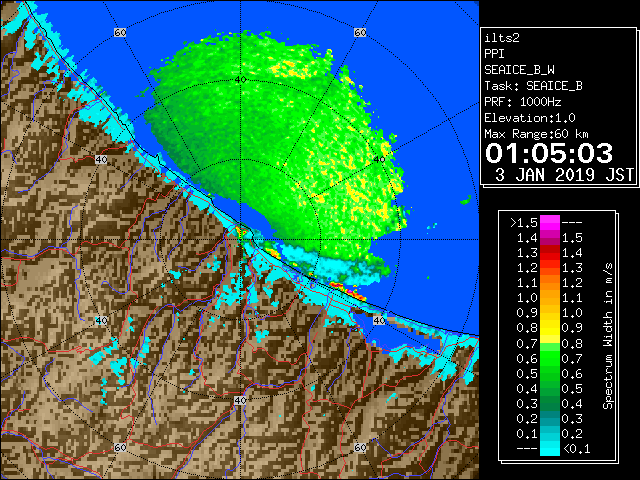Click the "60" ring label southeast over land

pos(360,448)
